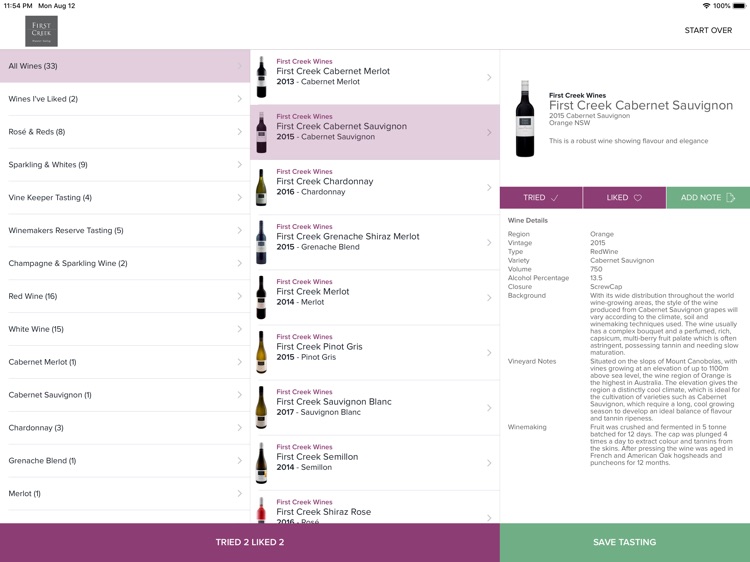The image size is (750, 562).
Task: Expand chevron for White Wine (15)
Action: 240,329
